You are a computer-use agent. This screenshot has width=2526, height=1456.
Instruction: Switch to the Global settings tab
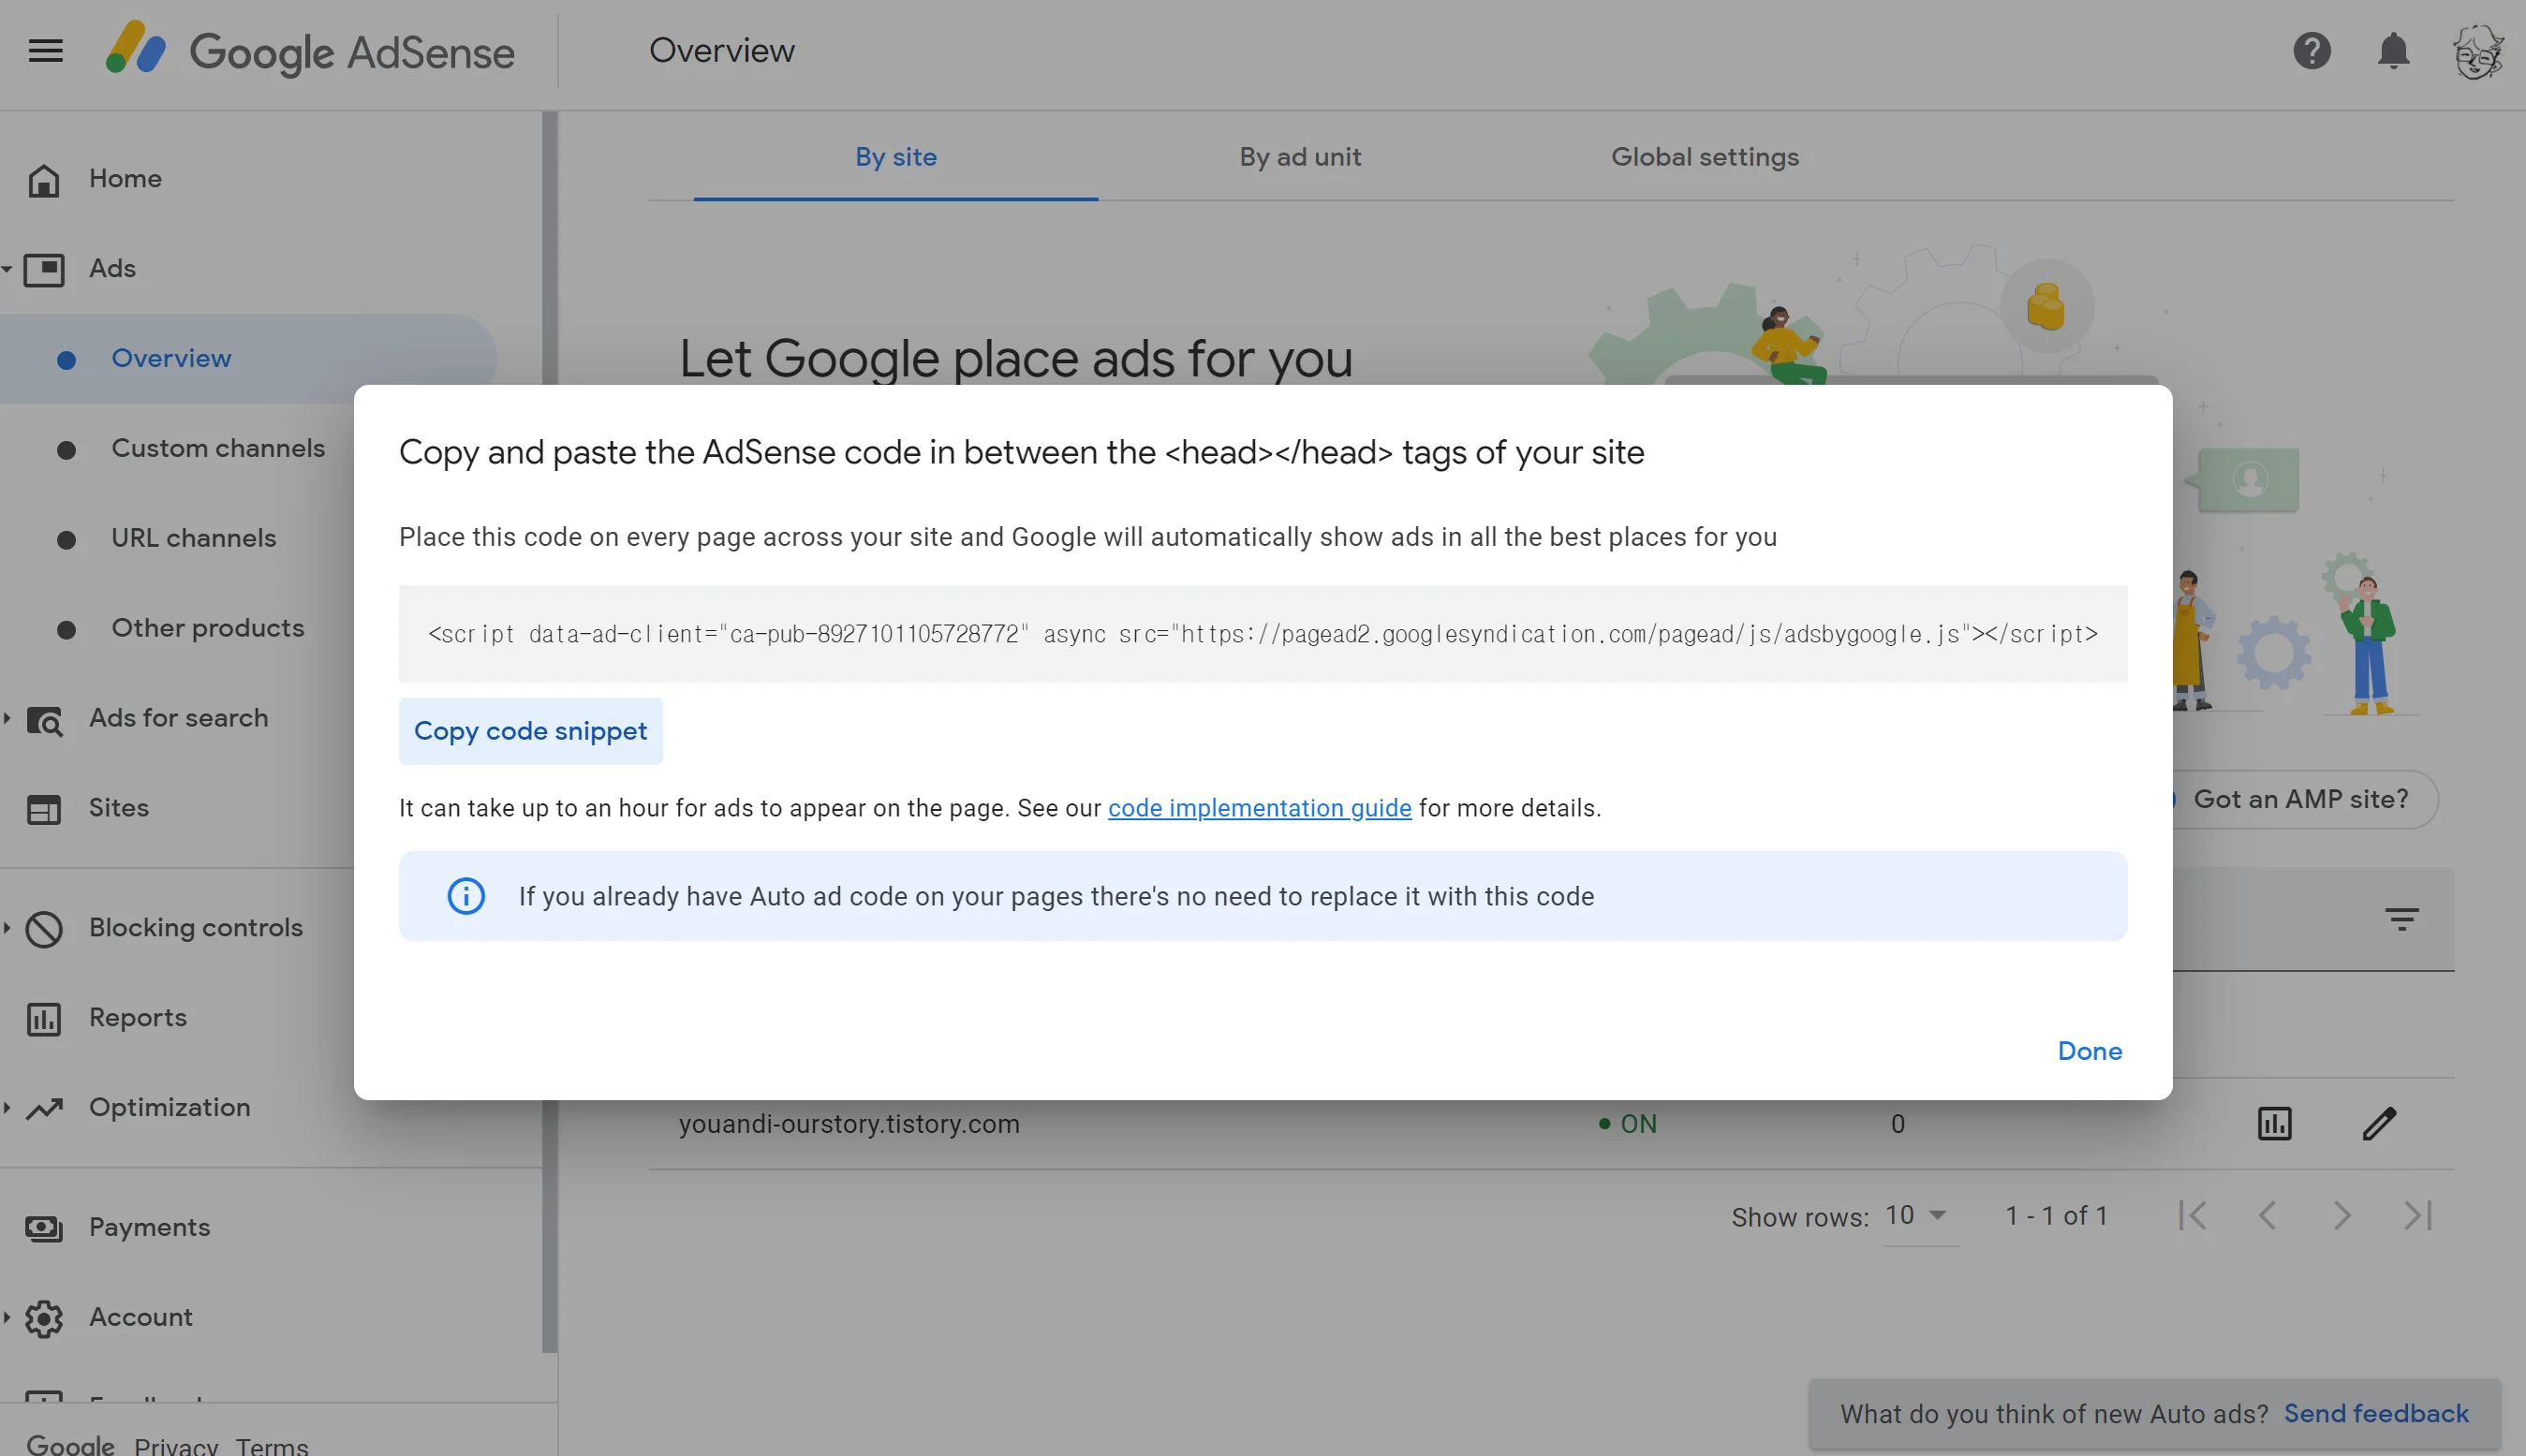point(1705,157)
